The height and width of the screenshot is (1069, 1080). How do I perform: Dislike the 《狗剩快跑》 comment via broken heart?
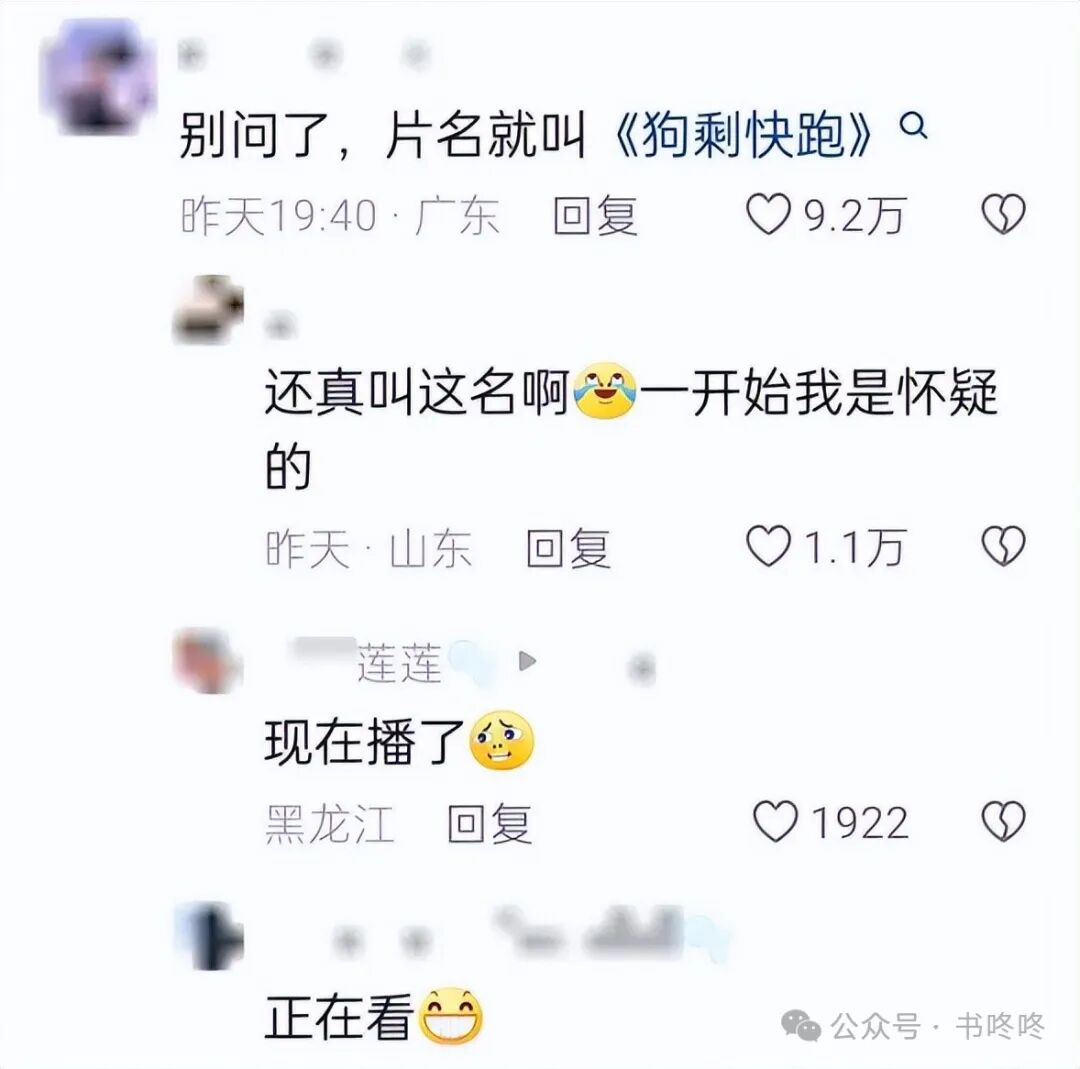(1004, 214)
